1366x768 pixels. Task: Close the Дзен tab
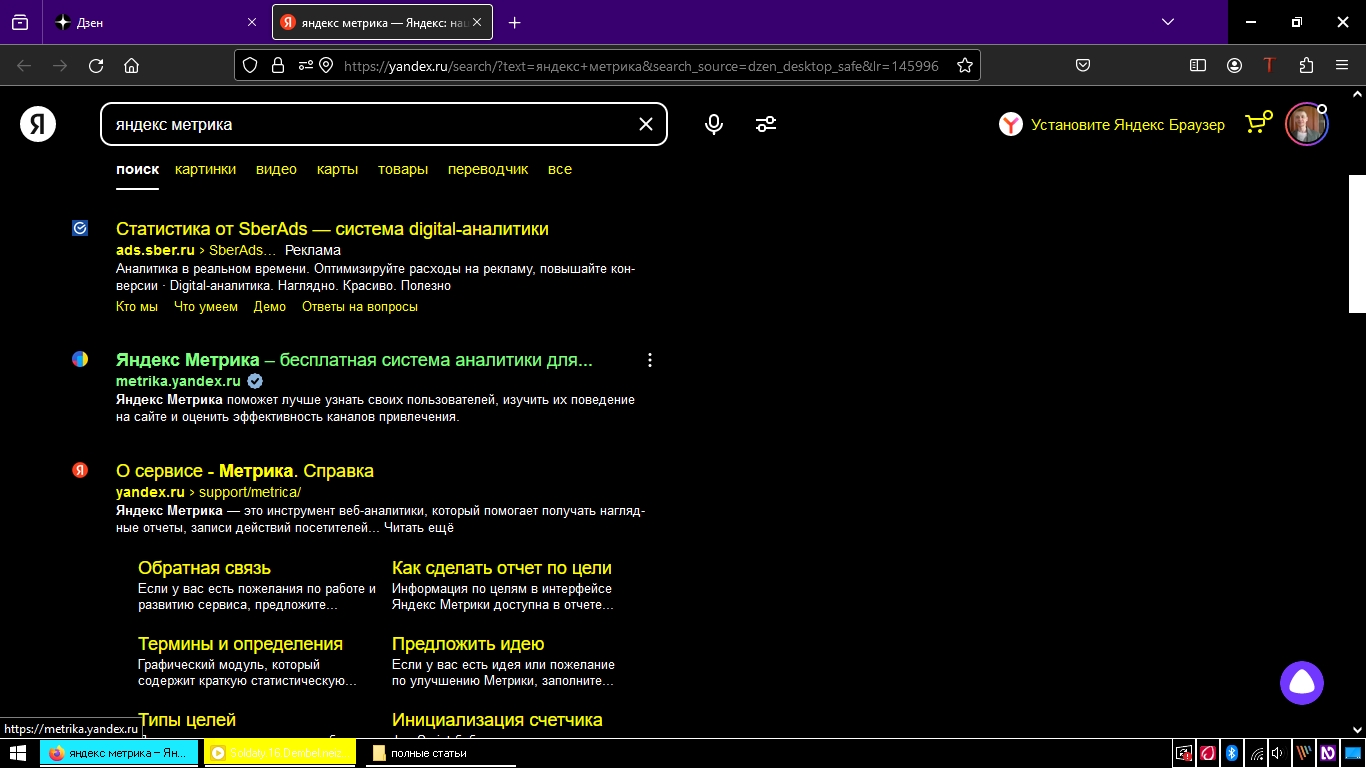coord(251,22)
